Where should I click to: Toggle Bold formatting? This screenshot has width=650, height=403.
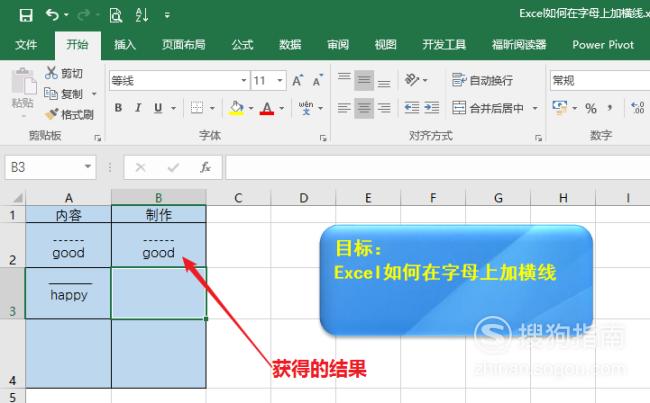tap(118, 108)
